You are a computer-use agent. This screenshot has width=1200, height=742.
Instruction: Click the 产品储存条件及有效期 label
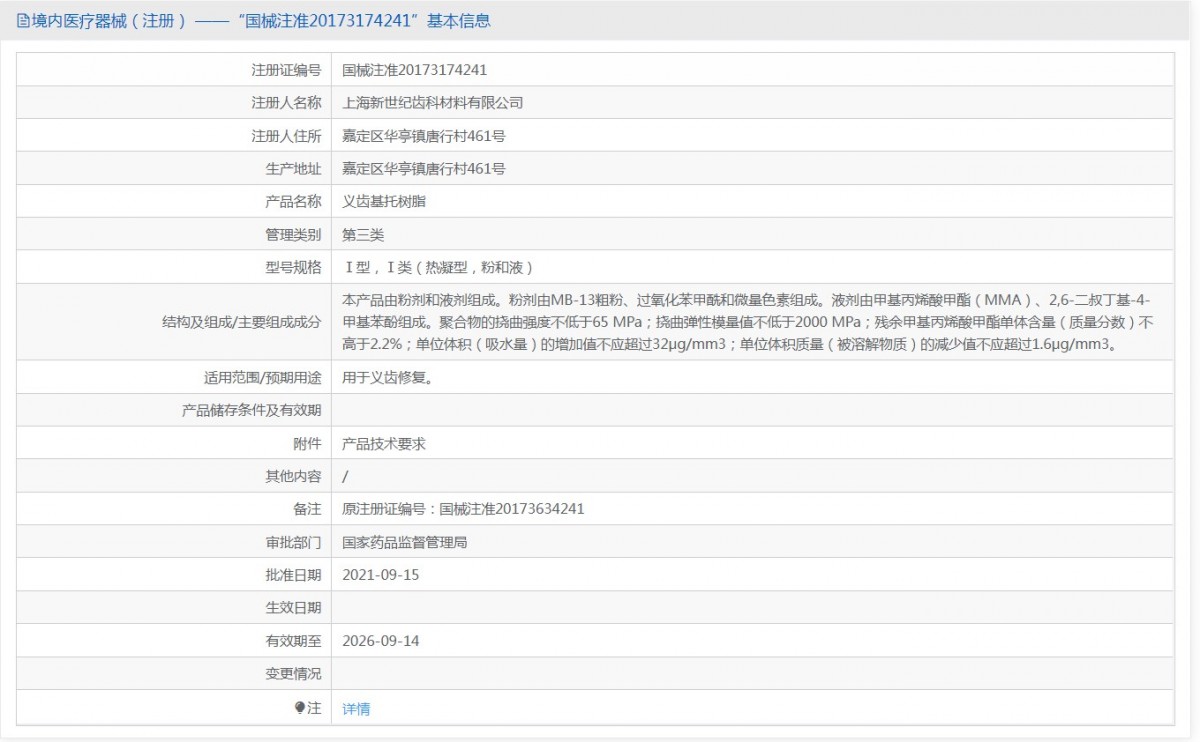click(251, 411)
